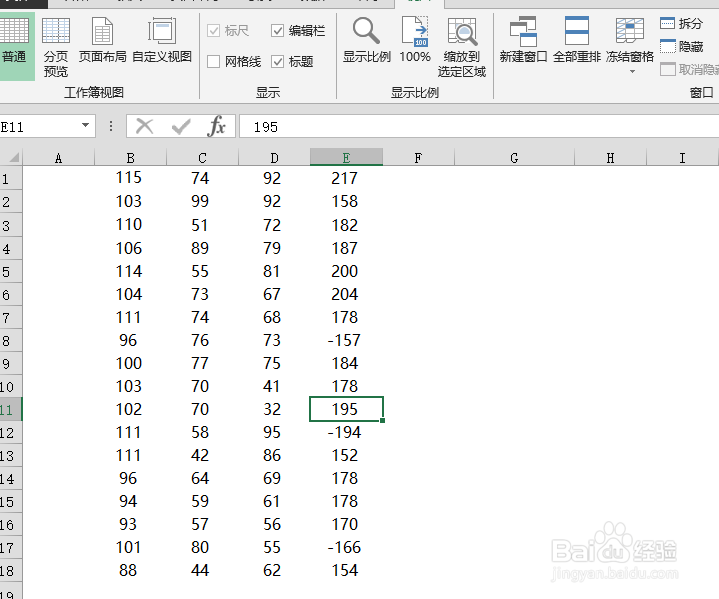This screenshot has width=719, height=599.
Task: Select column C header
Action: click(202, 158)
